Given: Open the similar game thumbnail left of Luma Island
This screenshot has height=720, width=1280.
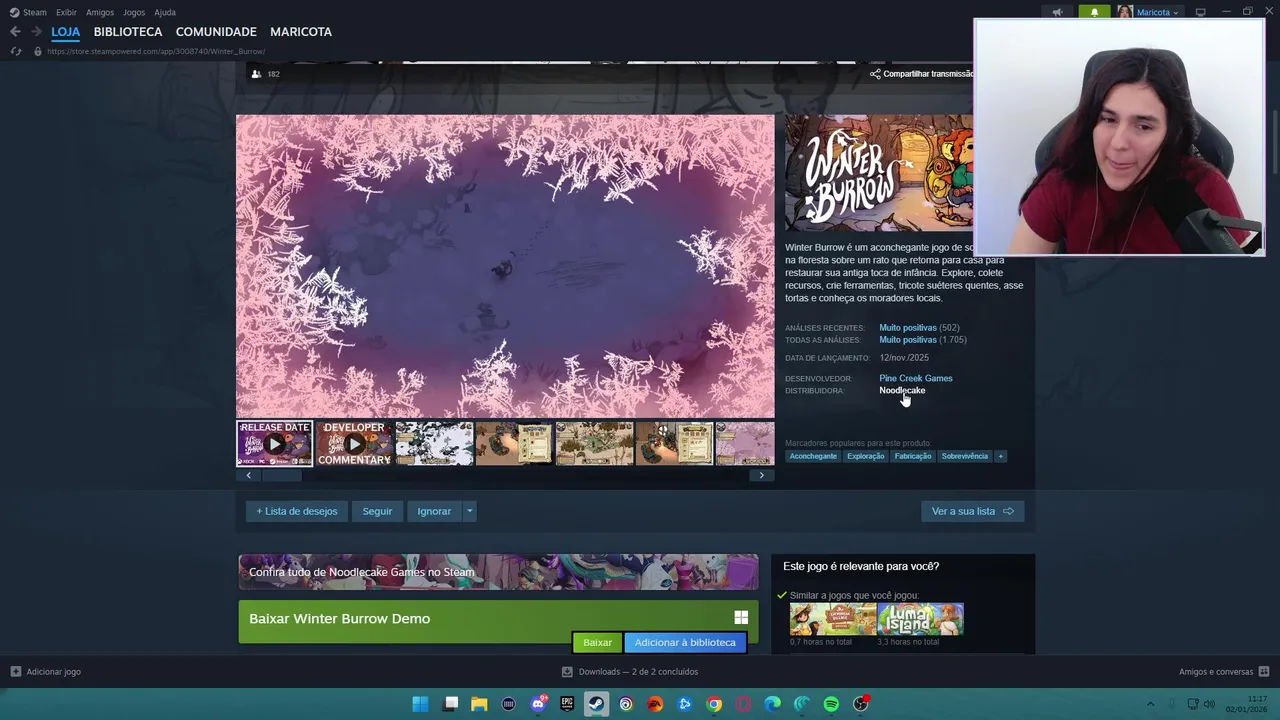Looking at the screenshot, I should click(833, 619).
